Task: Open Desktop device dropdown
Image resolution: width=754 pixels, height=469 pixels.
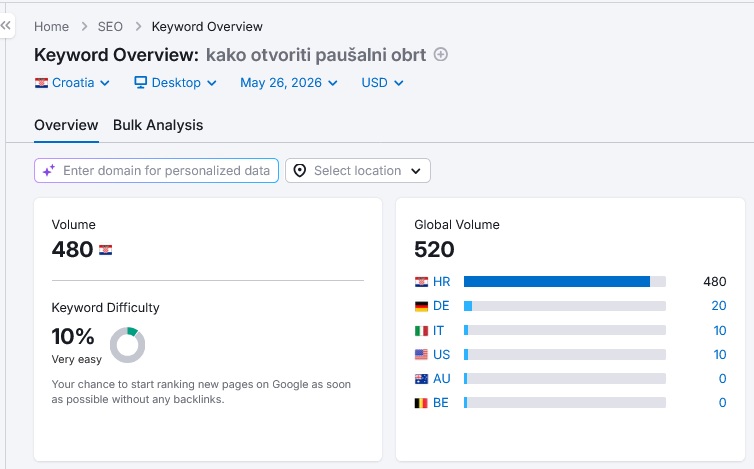Action: (176, 83)
